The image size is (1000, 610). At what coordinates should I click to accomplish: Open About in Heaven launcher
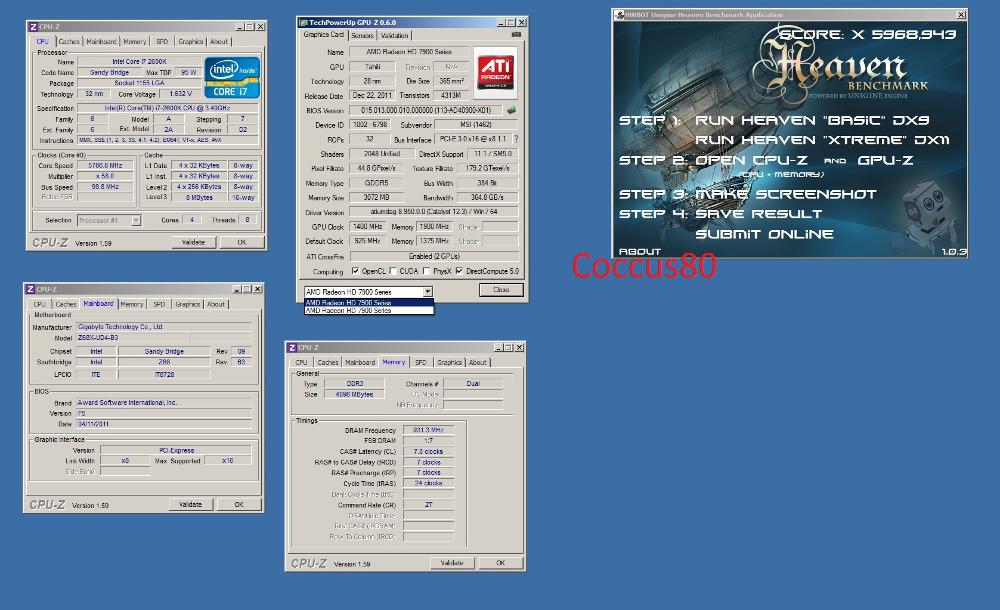[x=640, y=251]
